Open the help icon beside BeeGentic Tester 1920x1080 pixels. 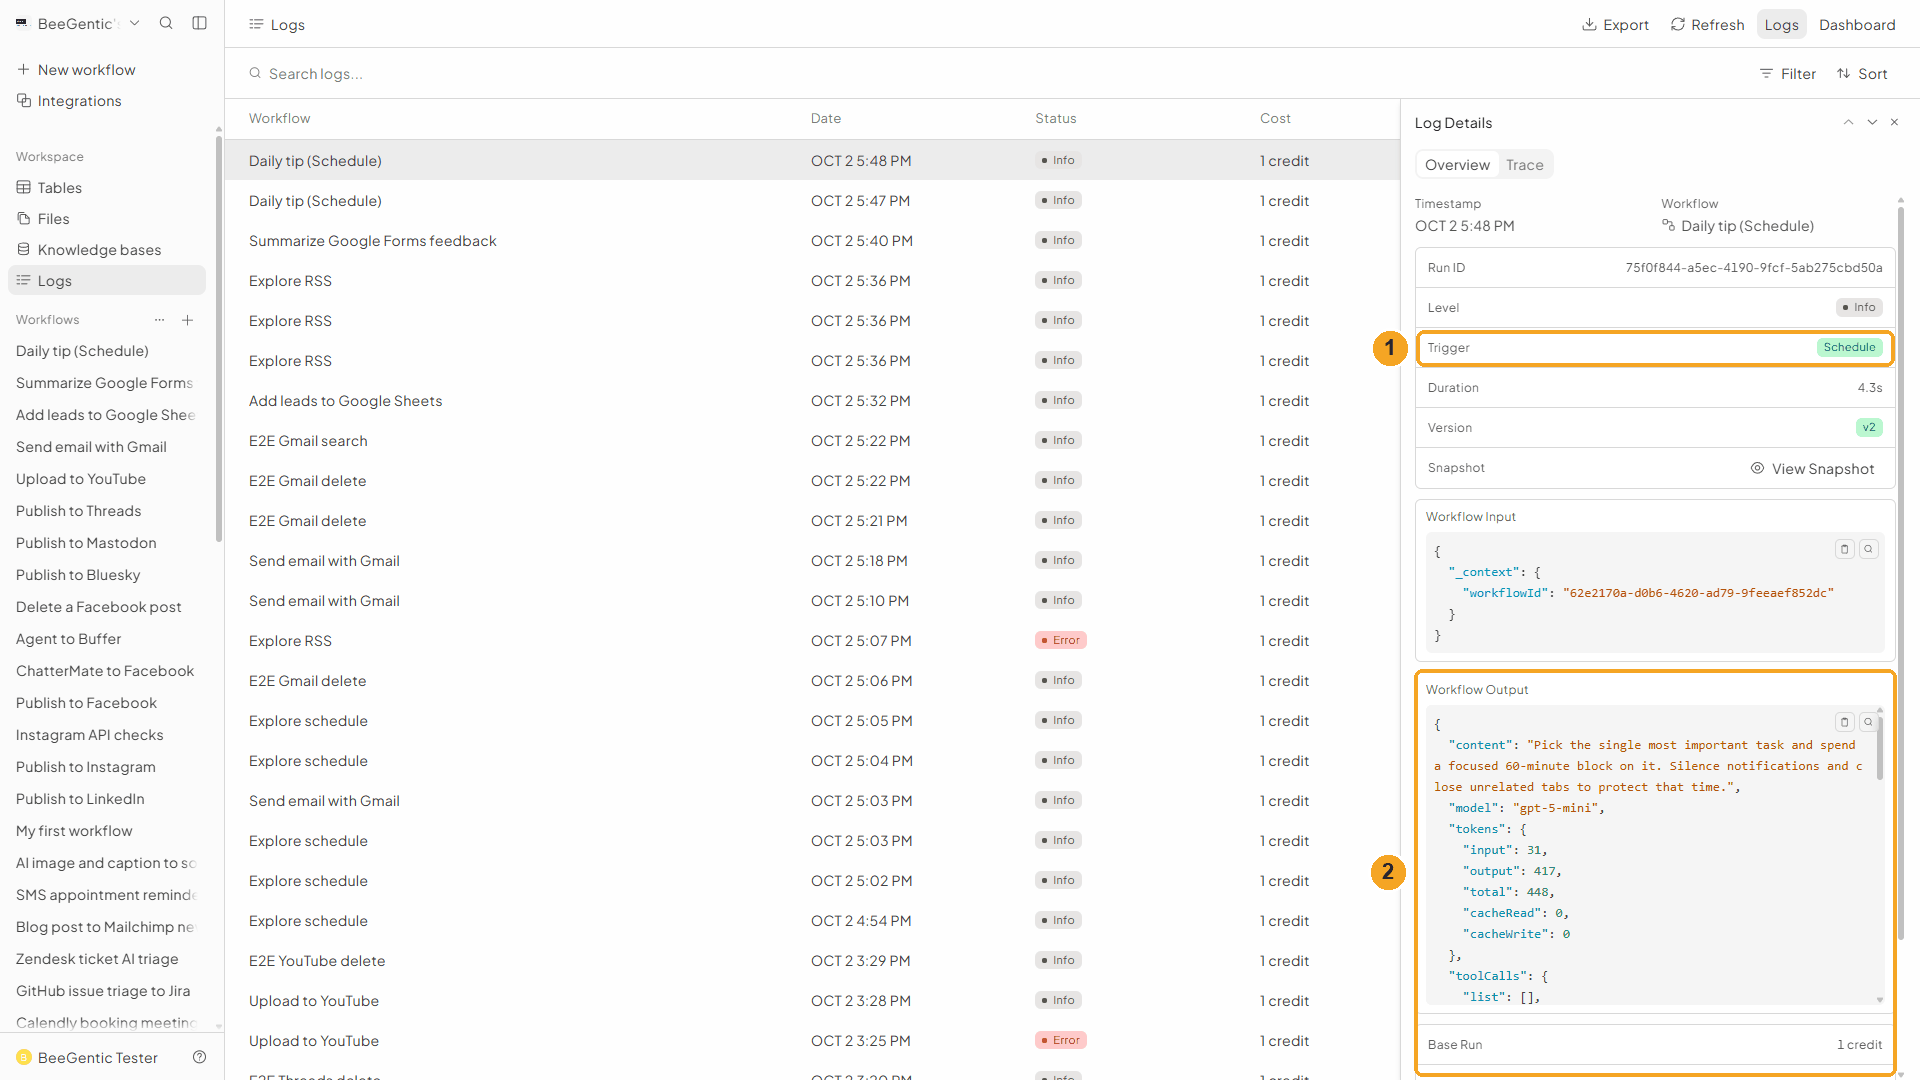200,1057
